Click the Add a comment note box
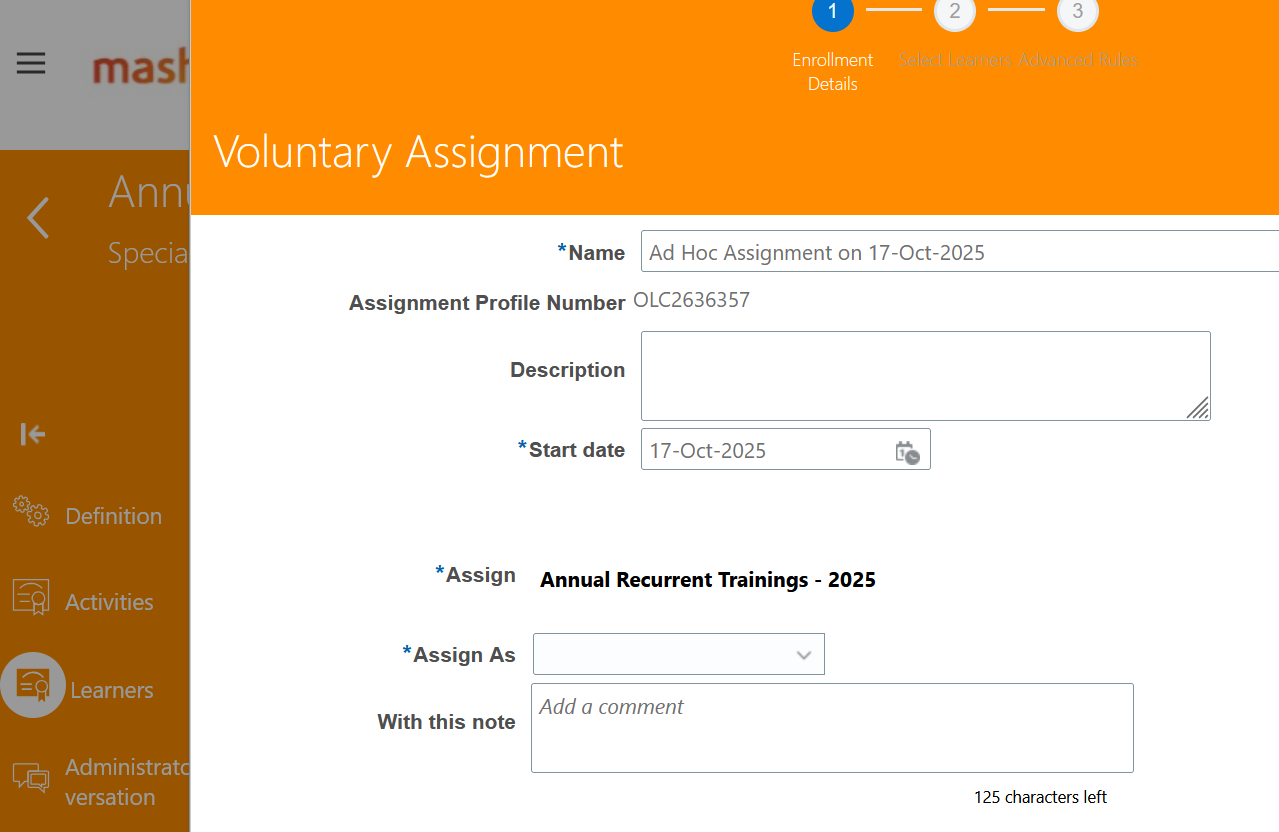The width and height of the screenshot is (1279, 832). coord(831,727)
